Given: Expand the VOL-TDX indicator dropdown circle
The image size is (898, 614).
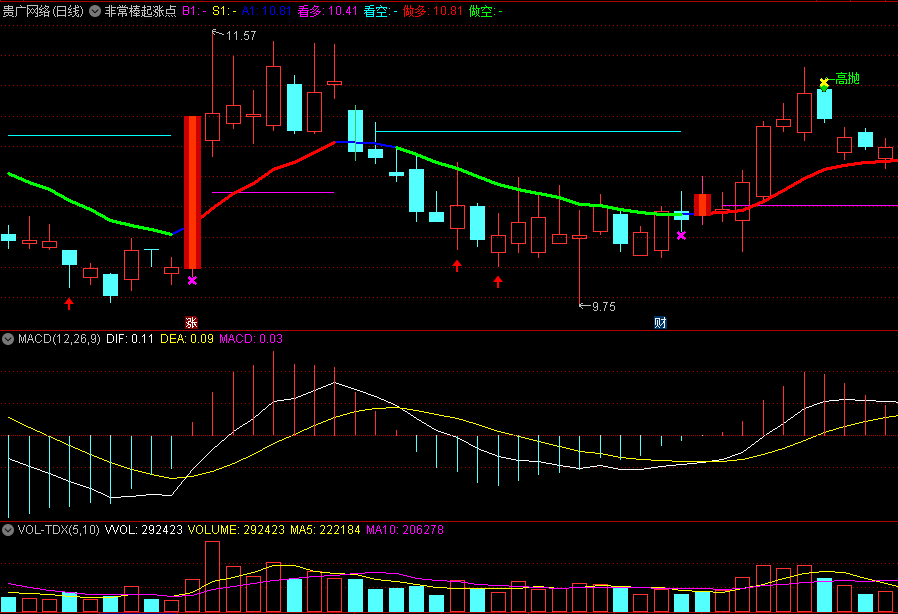Looking at the screenshot, I should pos(8,530).
